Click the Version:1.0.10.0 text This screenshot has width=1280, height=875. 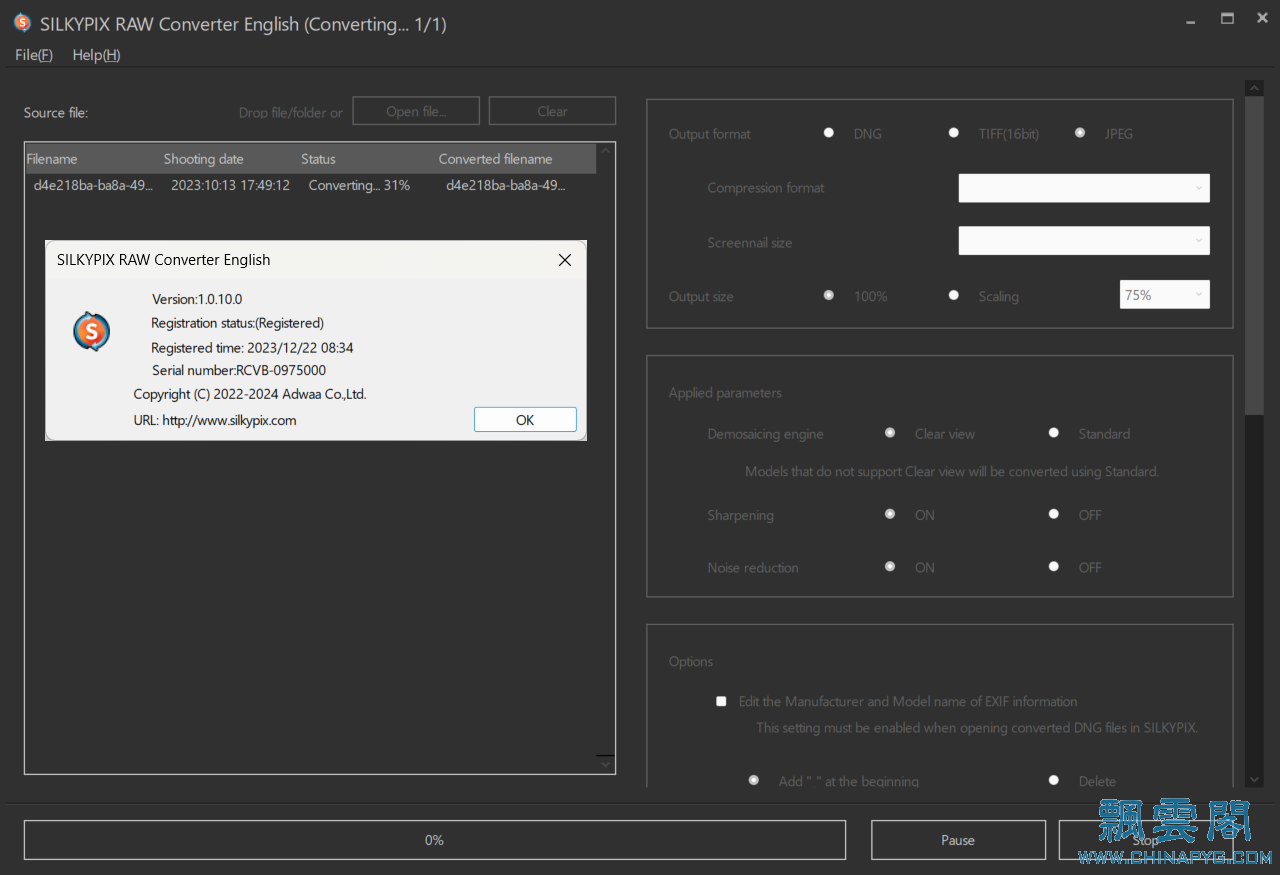[197, 299]
